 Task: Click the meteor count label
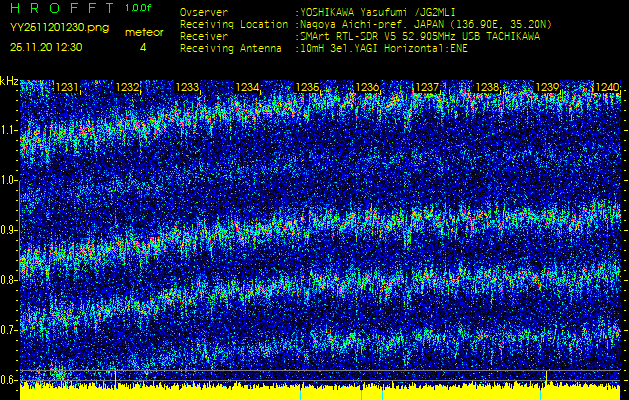tap(143, 32)
